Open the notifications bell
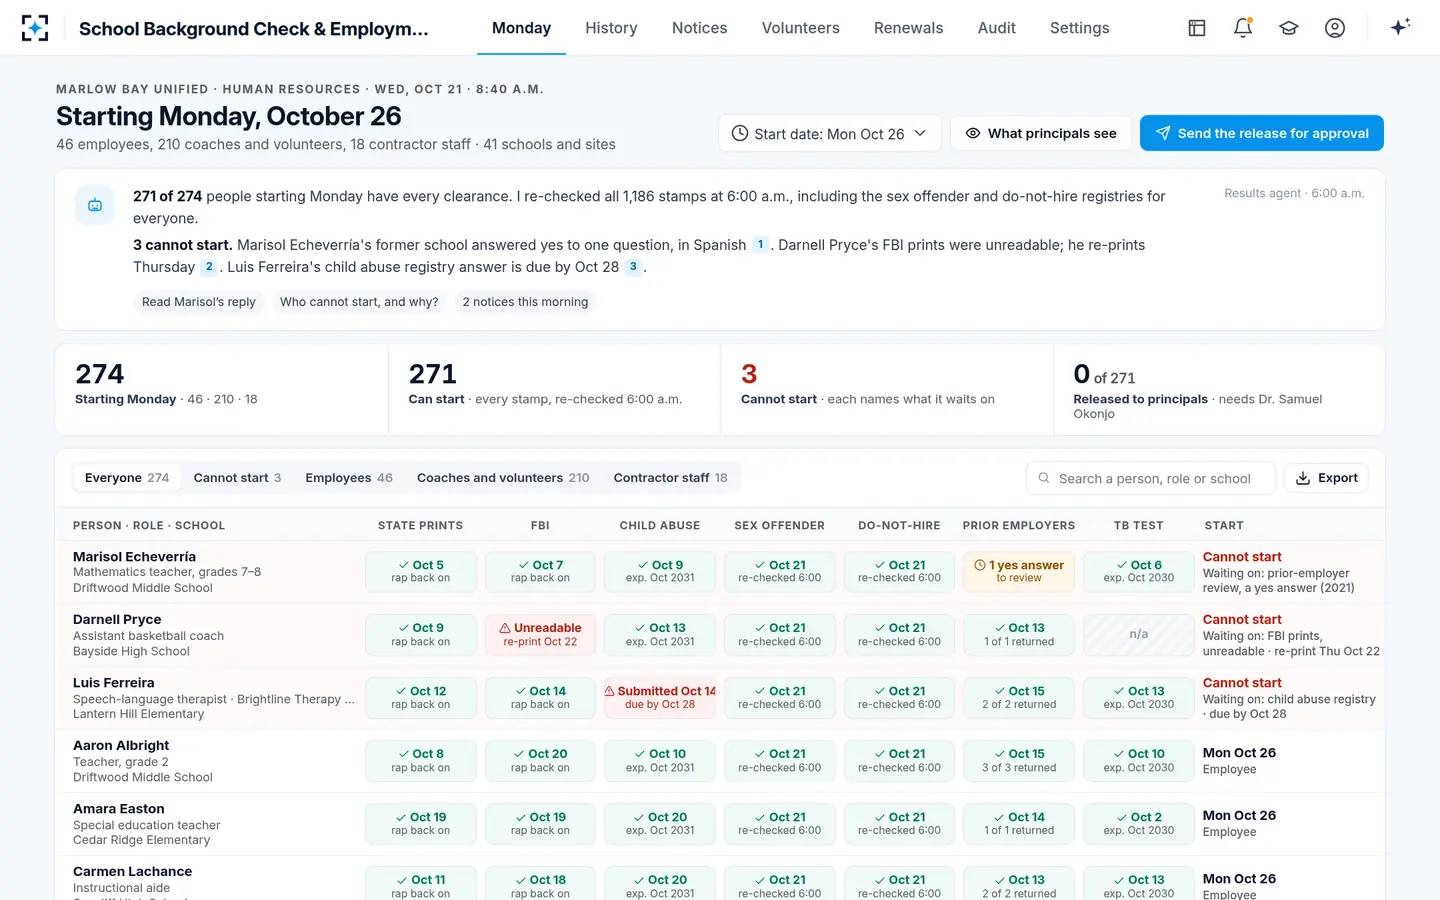Screen dimensions: 1440x900 coord(1243,28)
